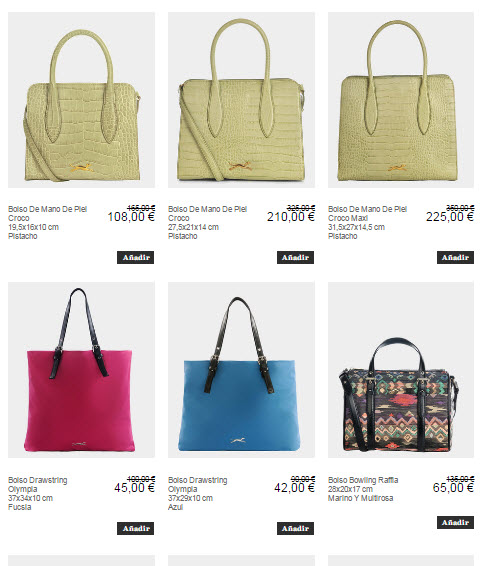The width and height of the screenshot is (482, 566).
Task: Open the medium 27,5x21x14 Croco bag image
Action: click(241, 100)
